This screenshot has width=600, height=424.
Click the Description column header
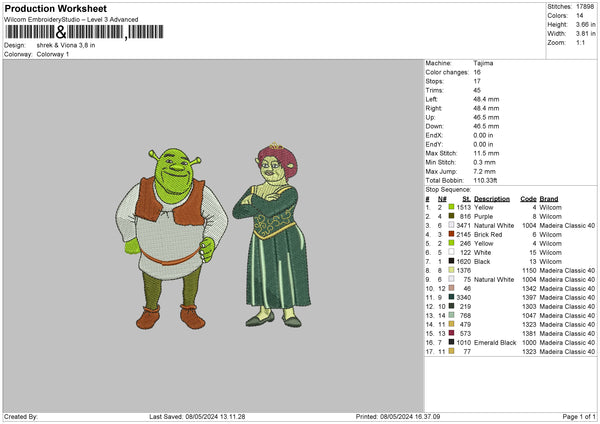tap(492, 198)
